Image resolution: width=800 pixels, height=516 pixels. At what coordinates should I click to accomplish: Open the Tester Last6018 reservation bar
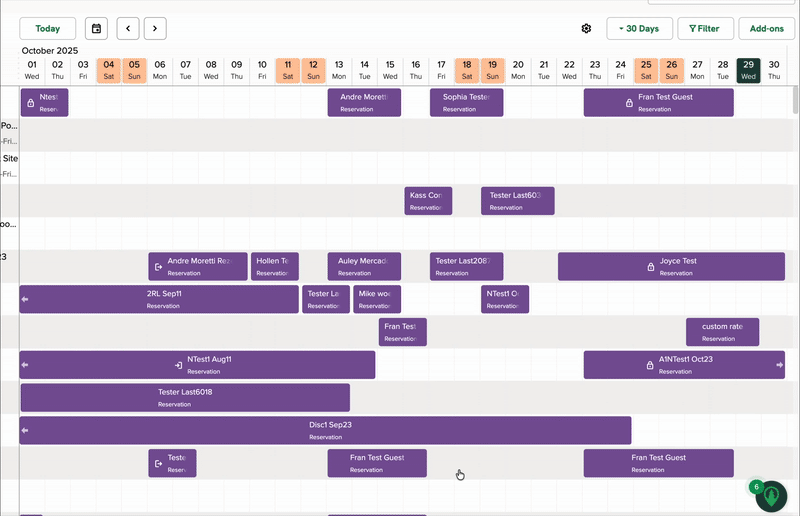click(x=185, y=398)
